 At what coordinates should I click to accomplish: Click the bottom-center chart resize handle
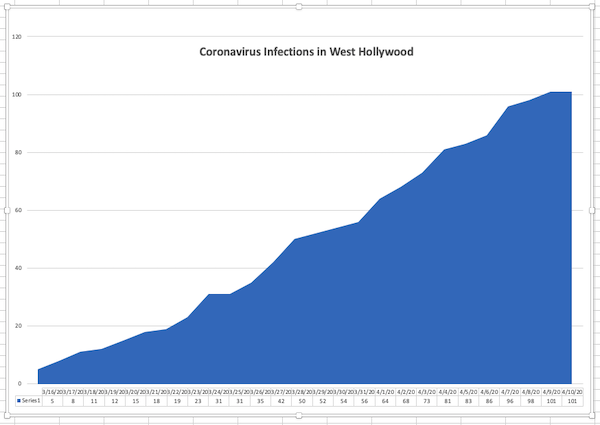coord(299,415)
